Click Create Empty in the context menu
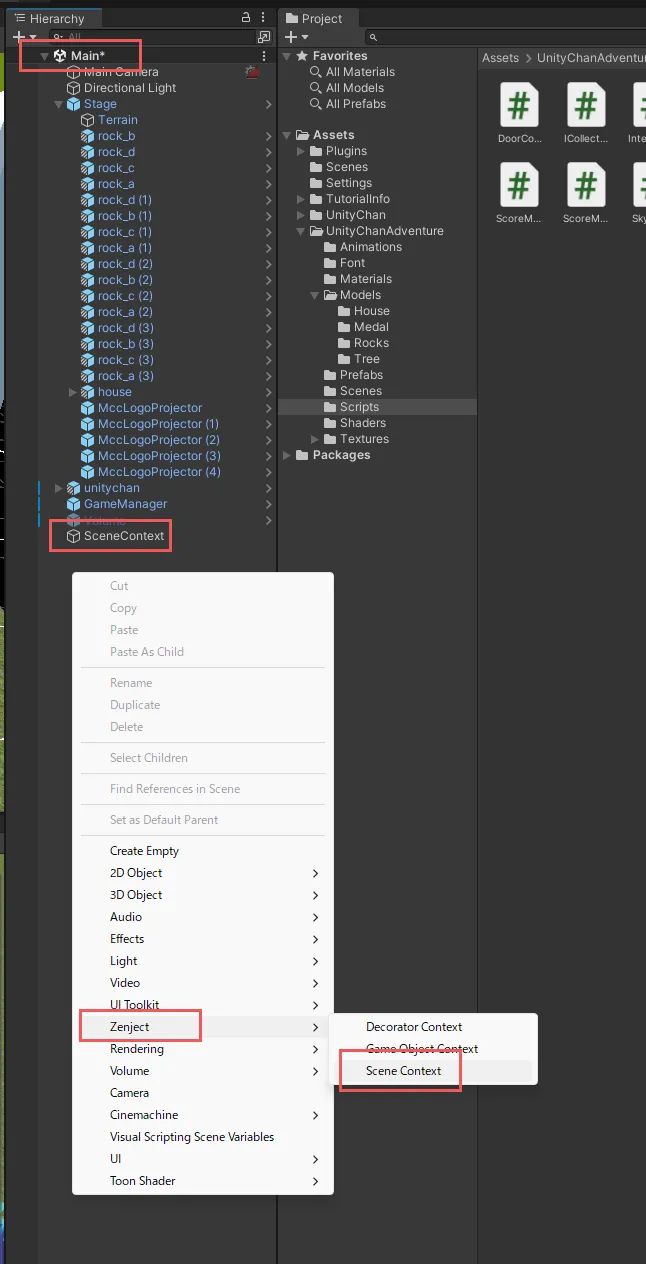Image resolution: width=646 pixels, height=1264 pixels. [x=144, y=851]
